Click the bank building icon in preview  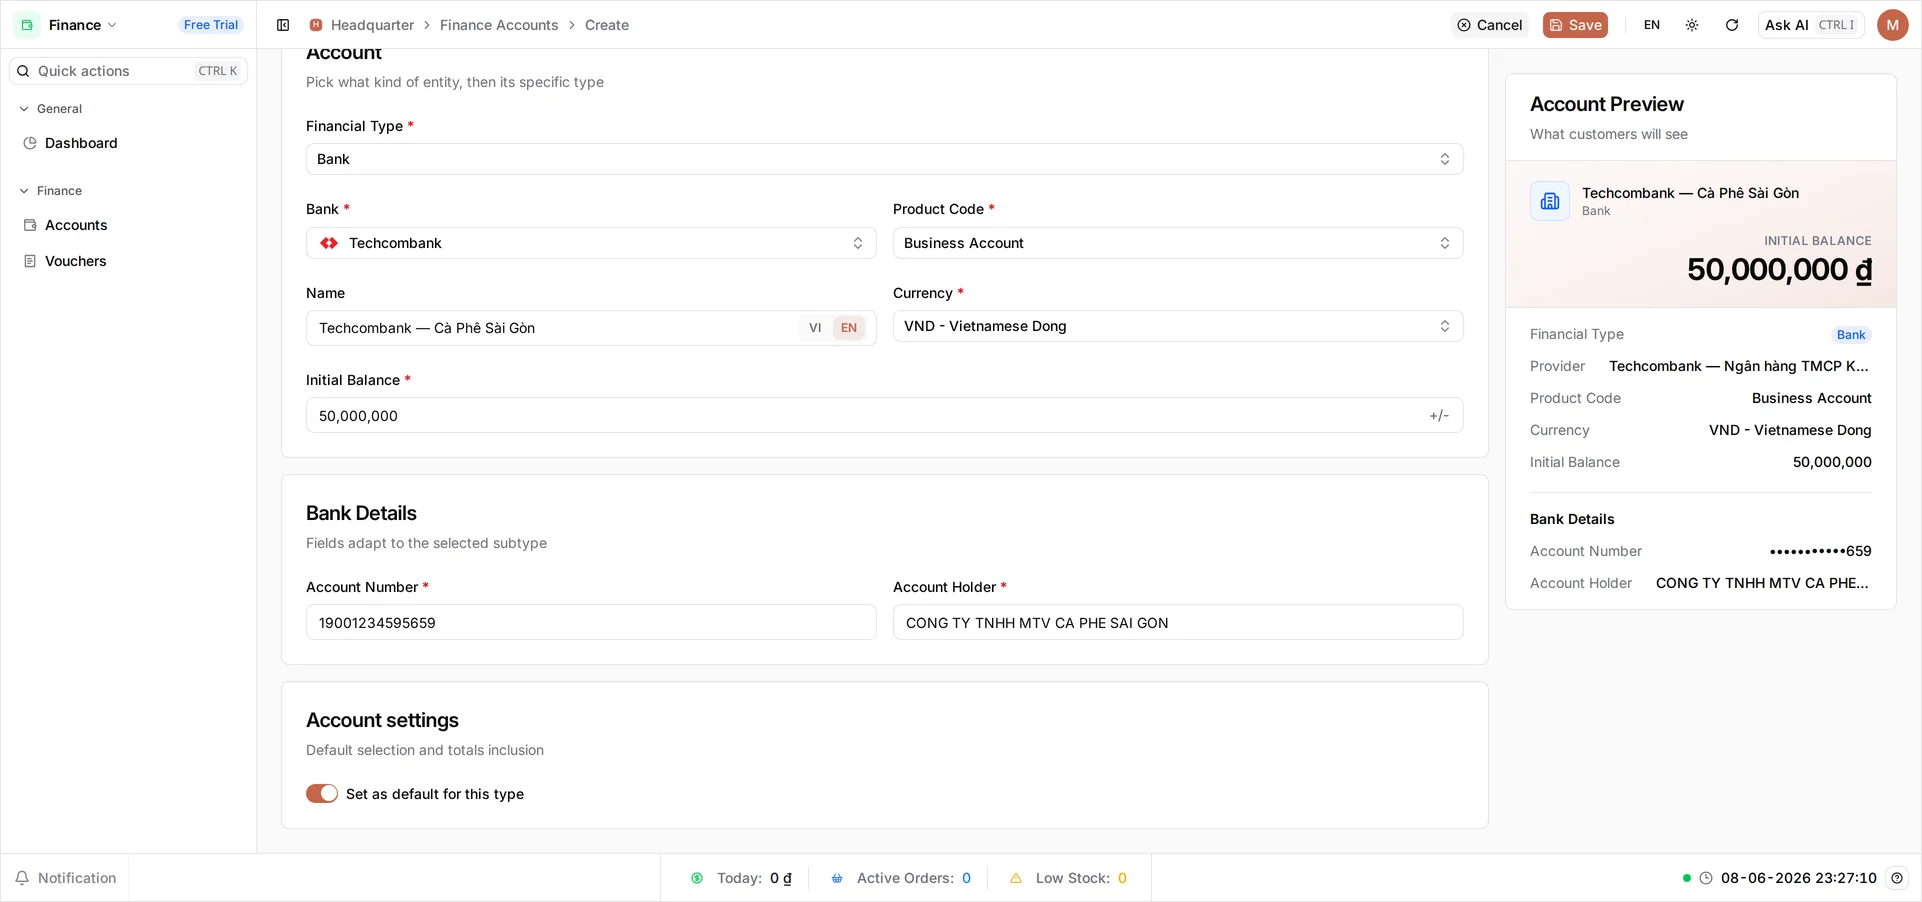pyautogui.click(x=1550, y=201)
